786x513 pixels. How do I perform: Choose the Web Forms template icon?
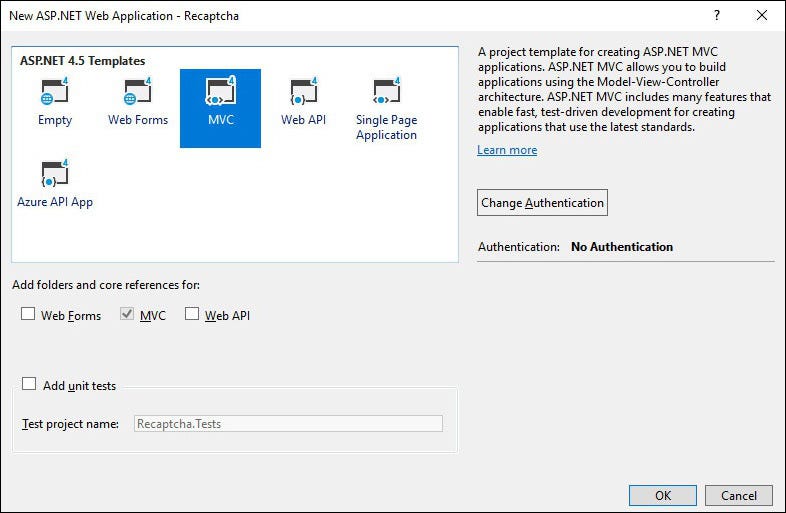138,92
